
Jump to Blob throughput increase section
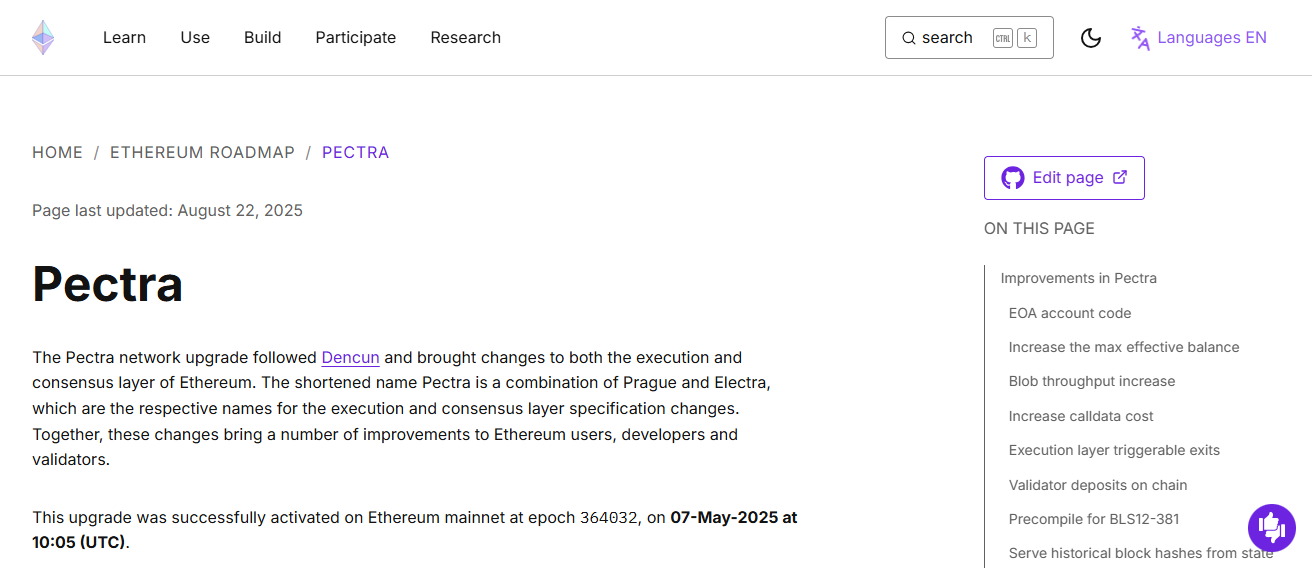(1092, 381)
